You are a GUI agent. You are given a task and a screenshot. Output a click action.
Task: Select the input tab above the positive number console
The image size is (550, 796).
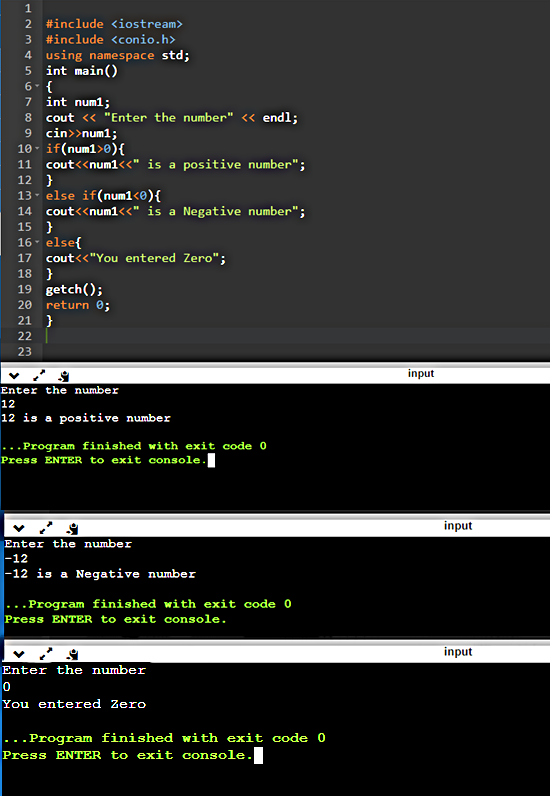421,374
